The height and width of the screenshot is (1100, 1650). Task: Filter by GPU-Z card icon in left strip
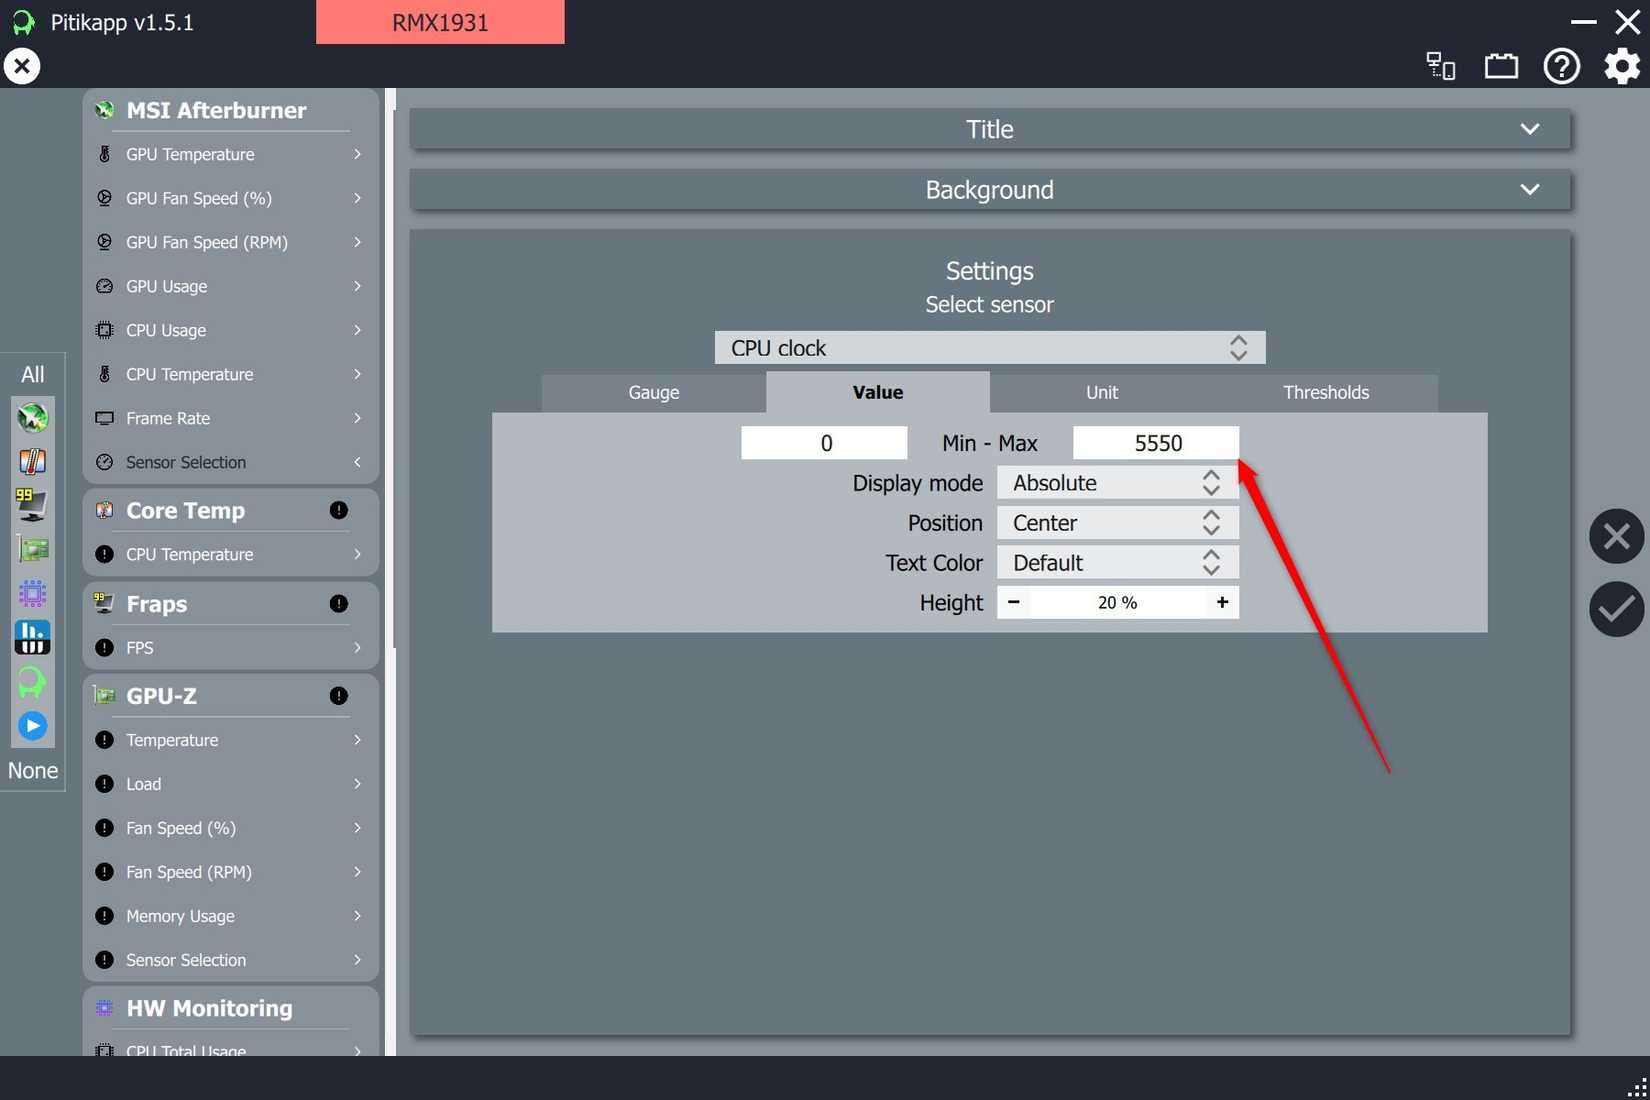32,549
